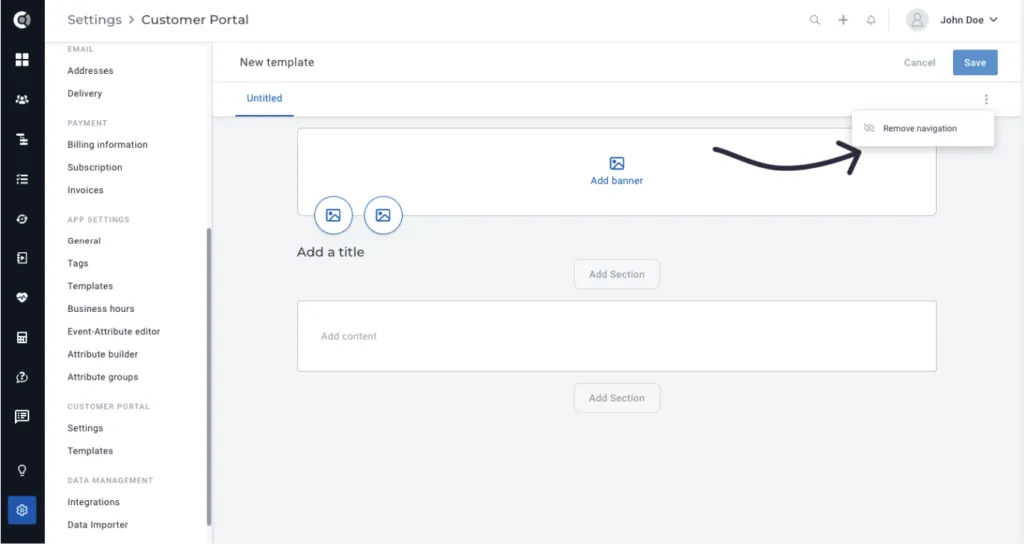Screen dimensions: 1024x544
Task: Open the task list icon
Action: [x=22, y=179]
